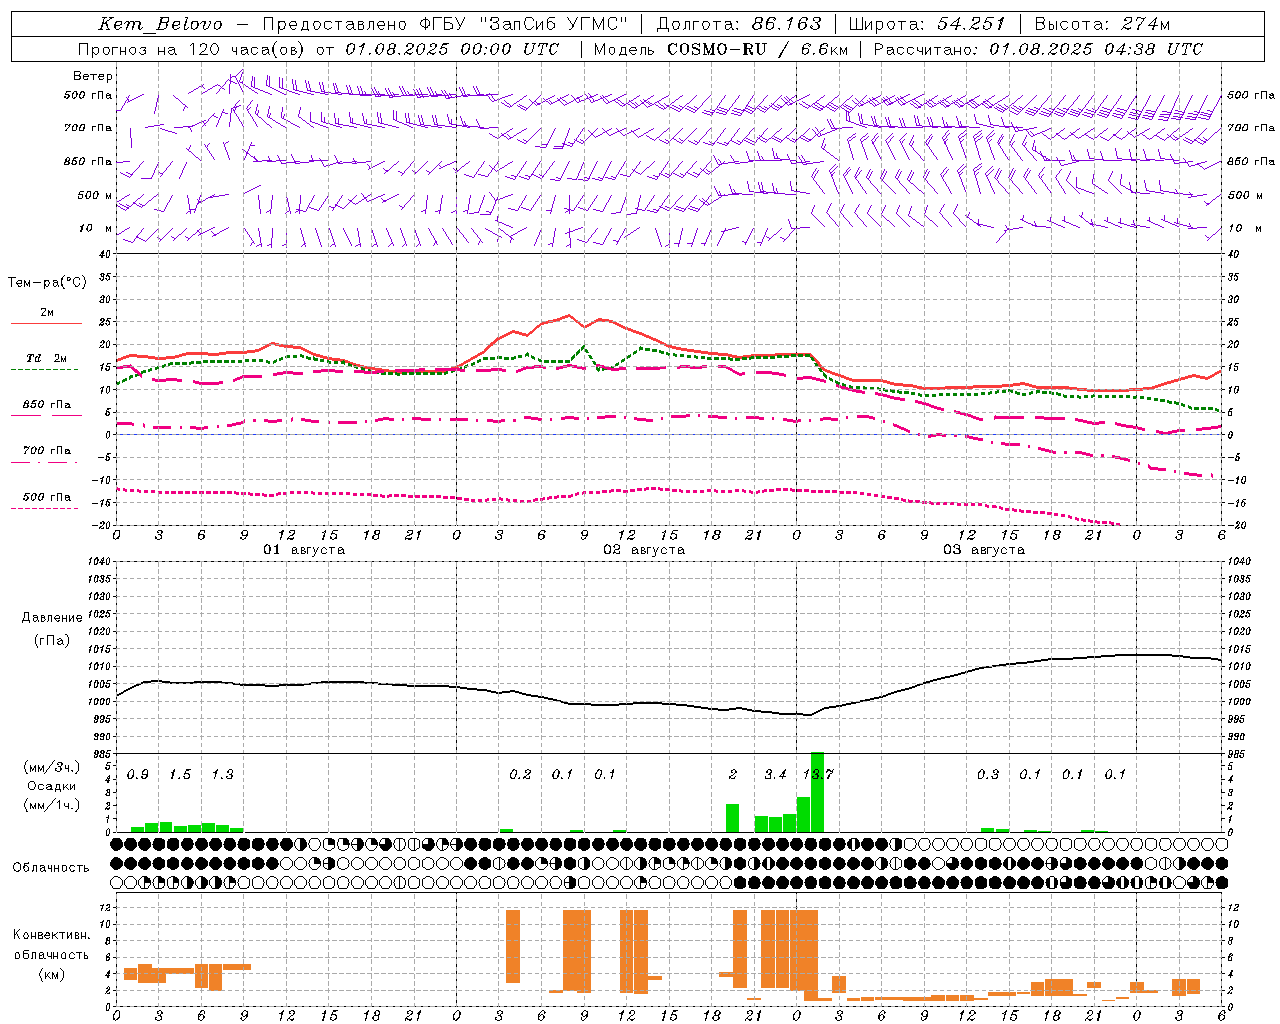Screen dimensions: 1280x1024
Task: Select the "Осадки" precipitation label
Action: [x=51, y=786]
